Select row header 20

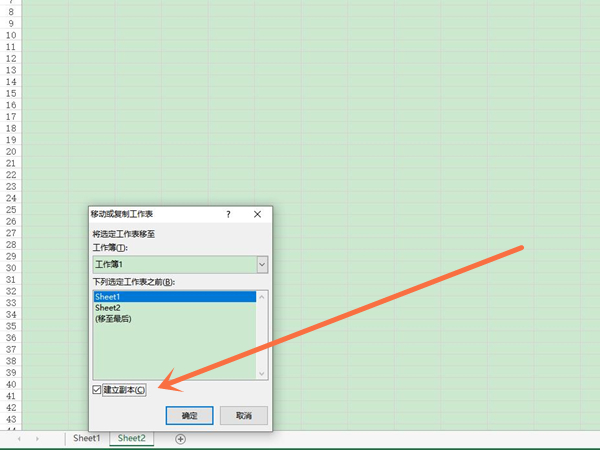click(x=11, y=152)
